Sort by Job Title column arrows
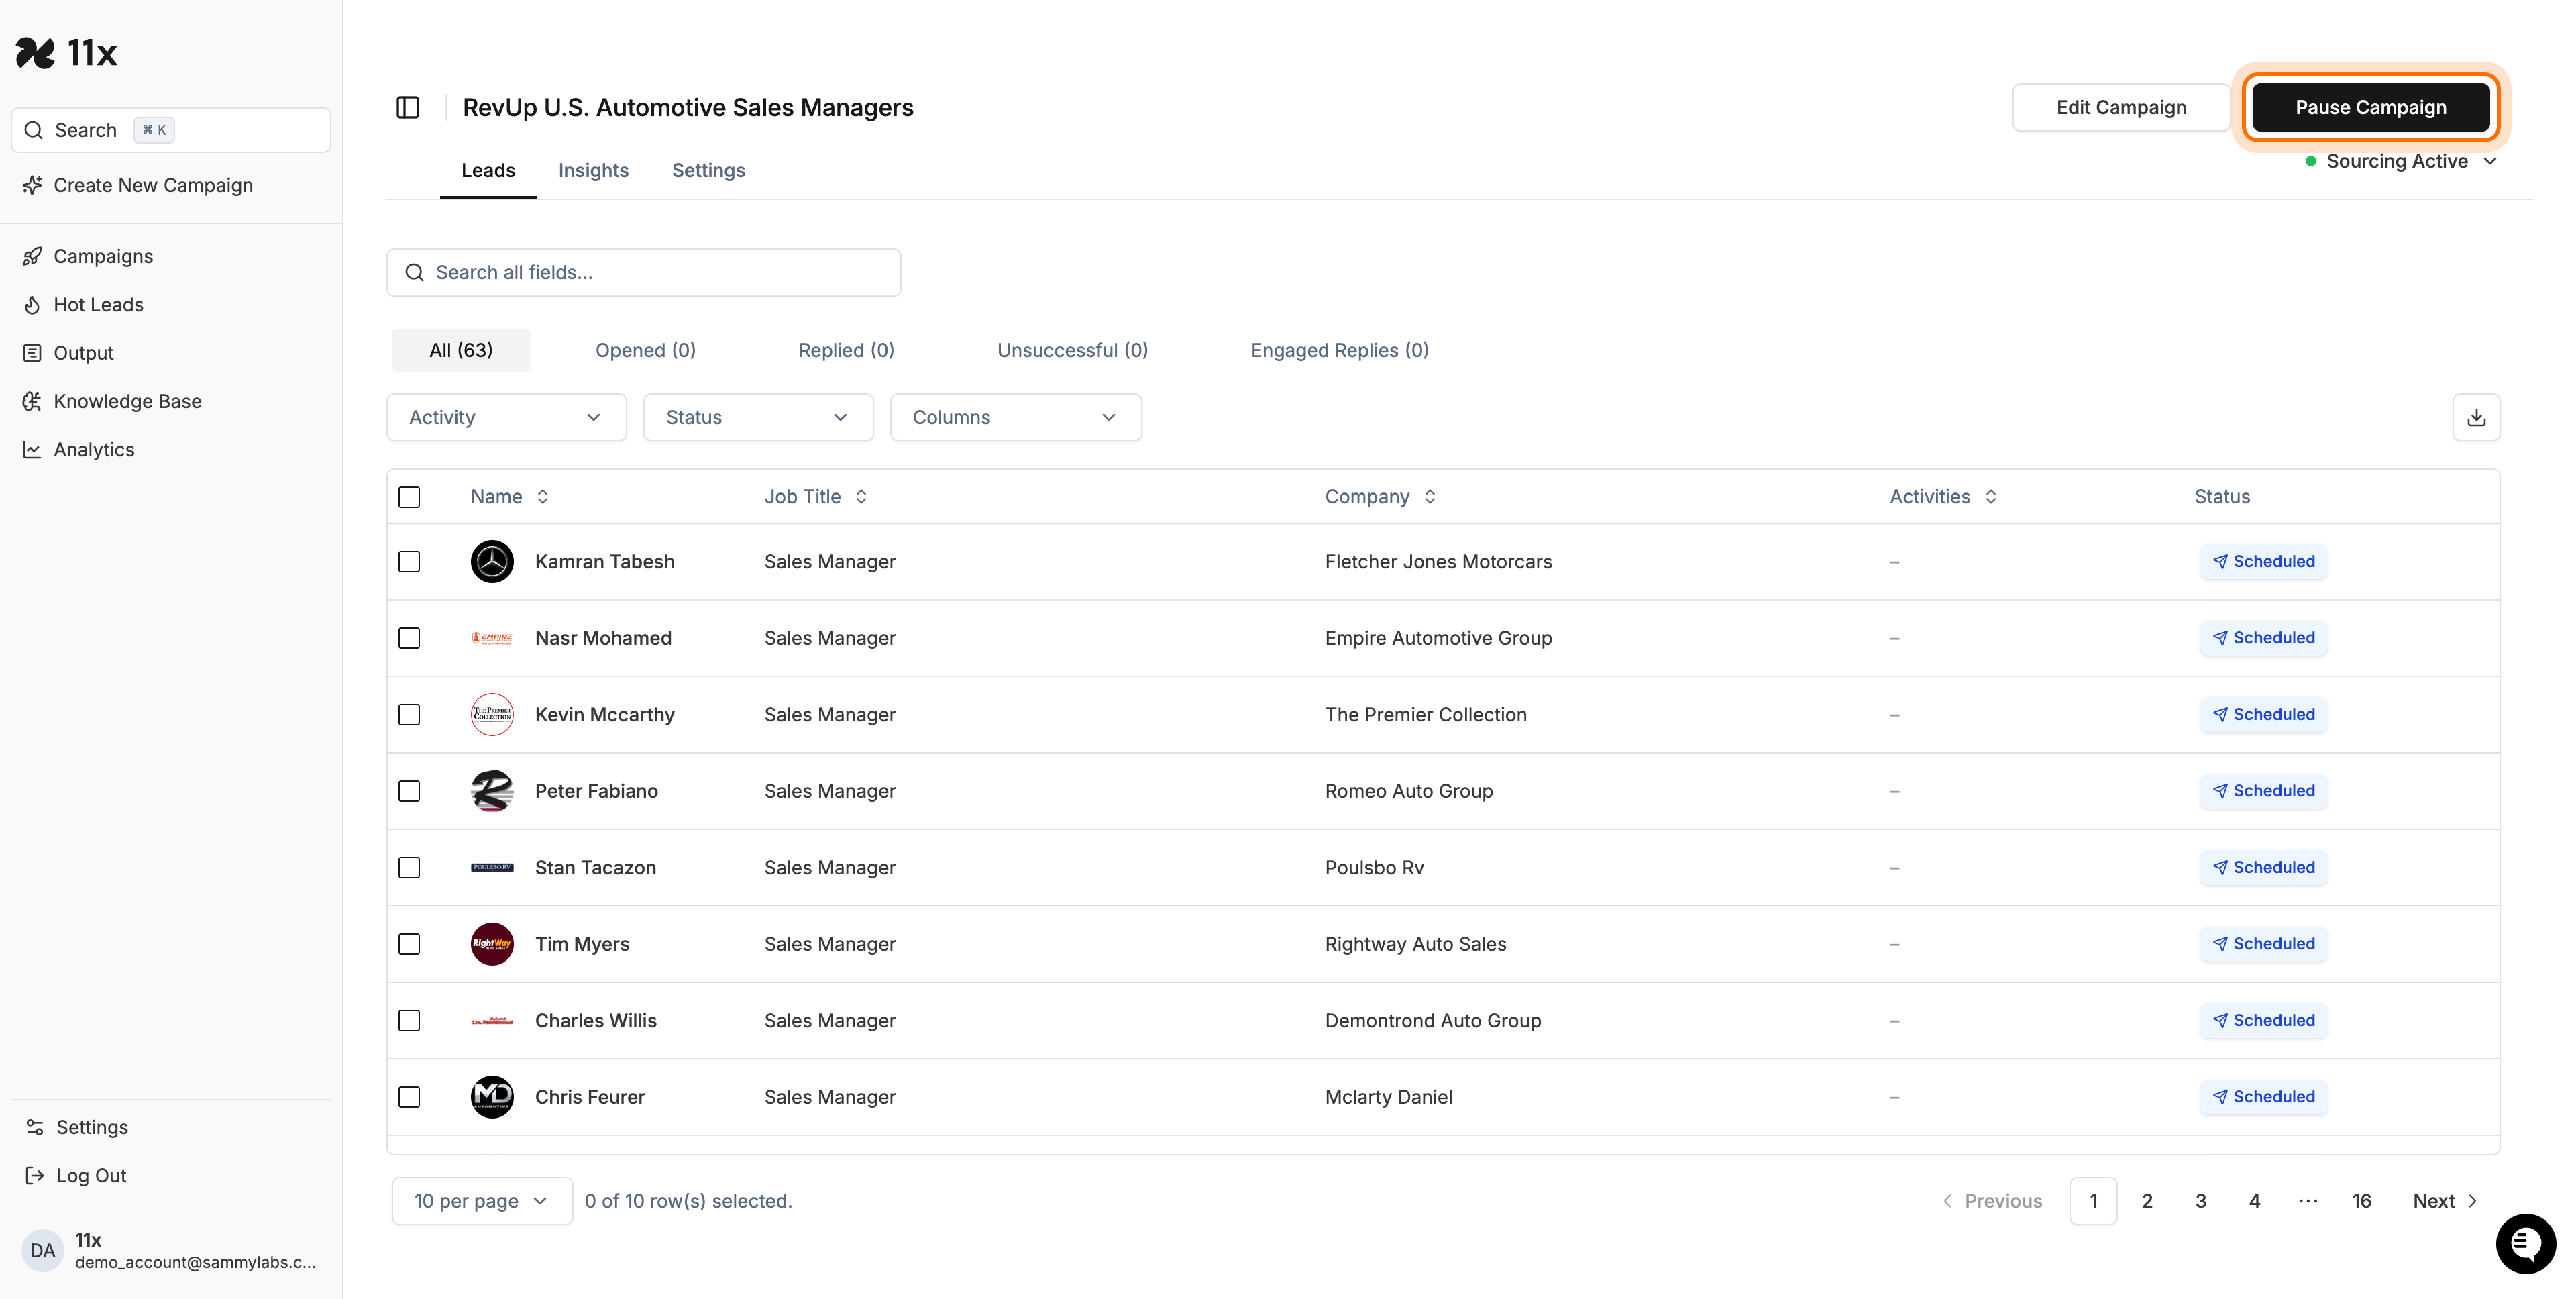Viewport: 2576px width, 1299px height. click(x=861, y=496)
